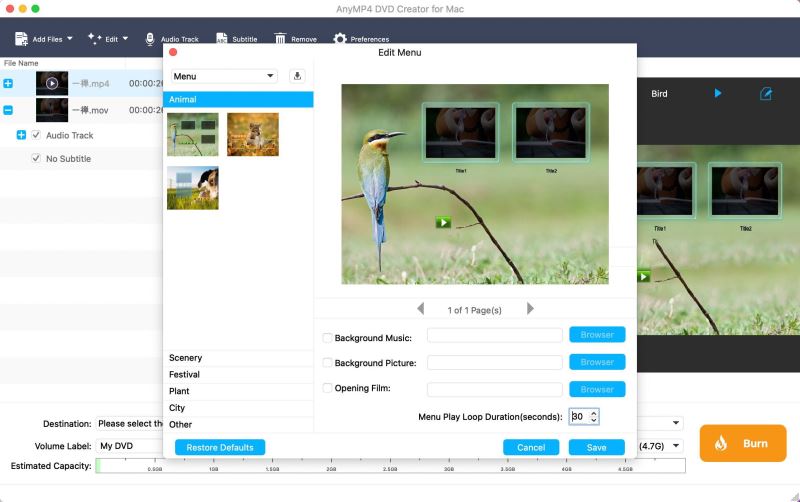Browse for Background Picture file
The image size is (800, 502).
tap(597, 362)
